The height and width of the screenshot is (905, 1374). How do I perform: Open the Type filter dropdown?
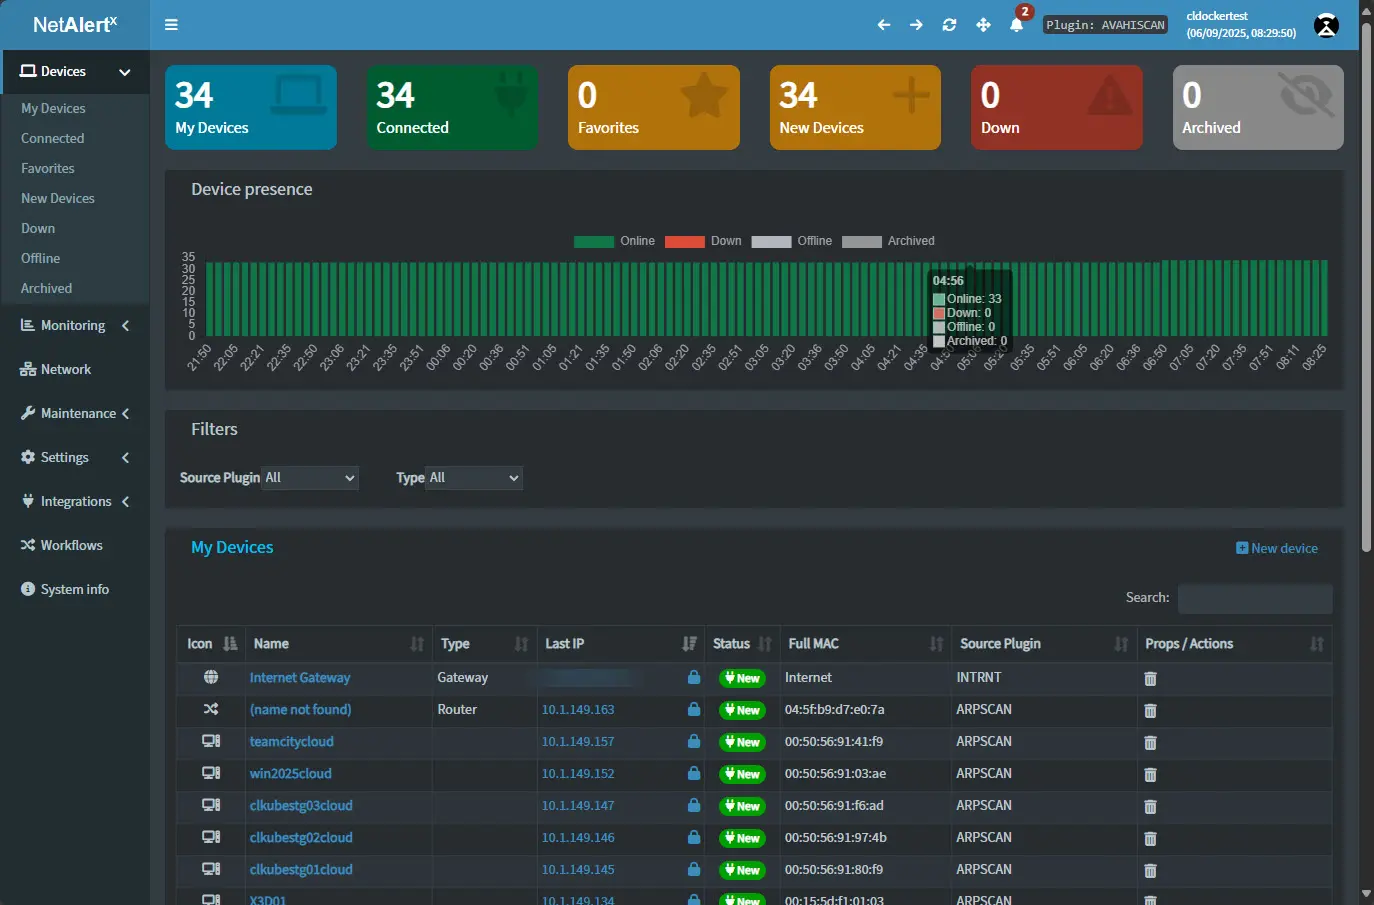474,478
